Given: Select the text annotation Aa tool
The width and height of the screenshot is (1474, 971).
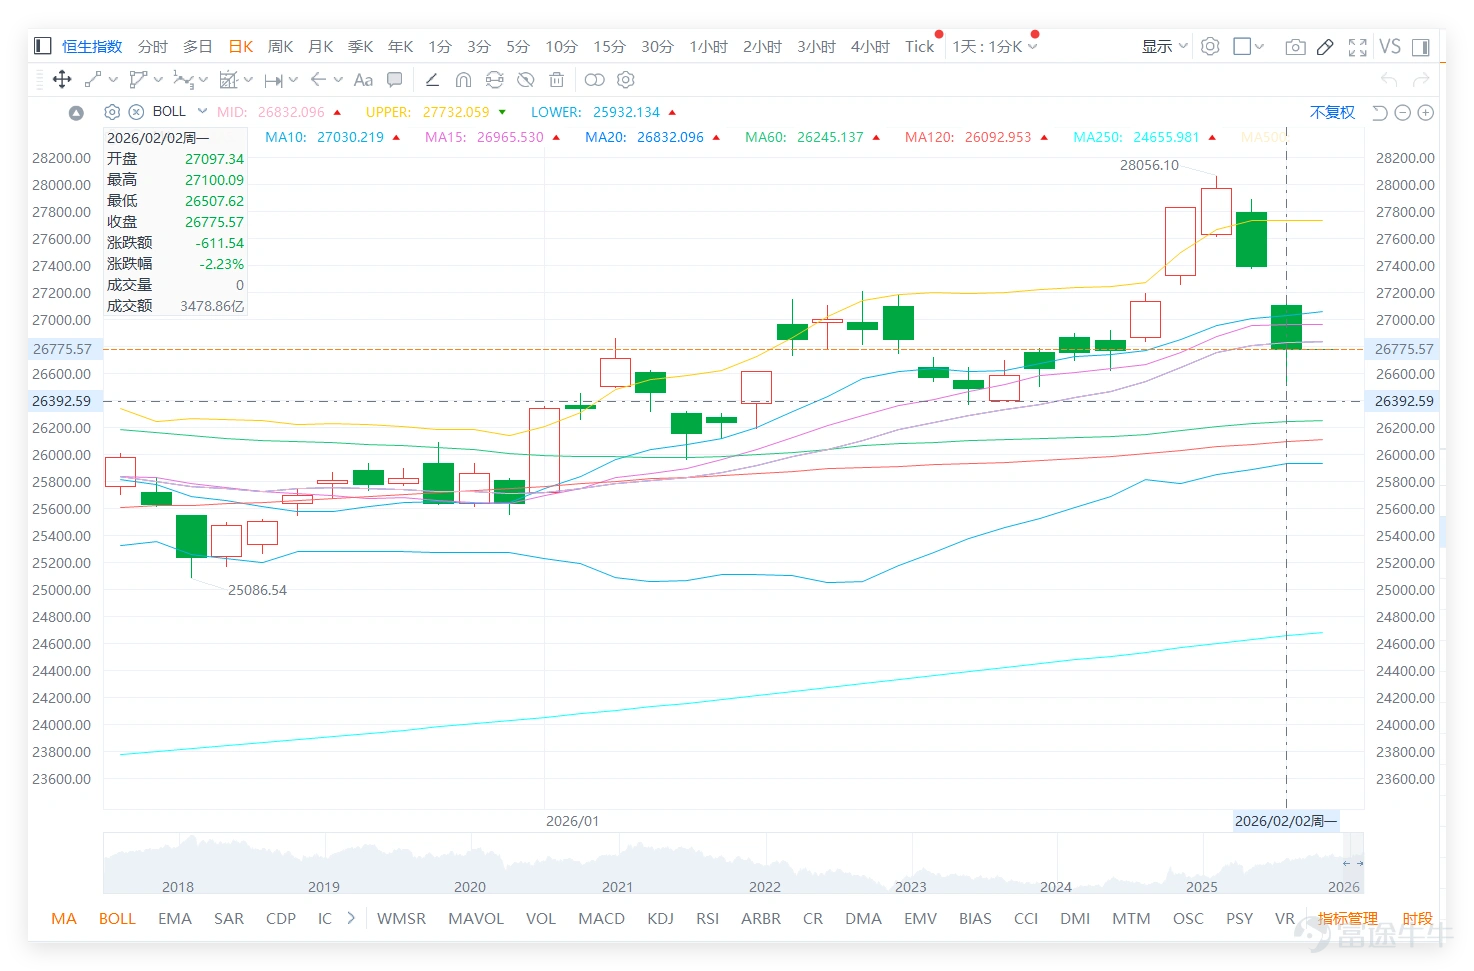Looking at the screenshot, I should tap(363, 80).
